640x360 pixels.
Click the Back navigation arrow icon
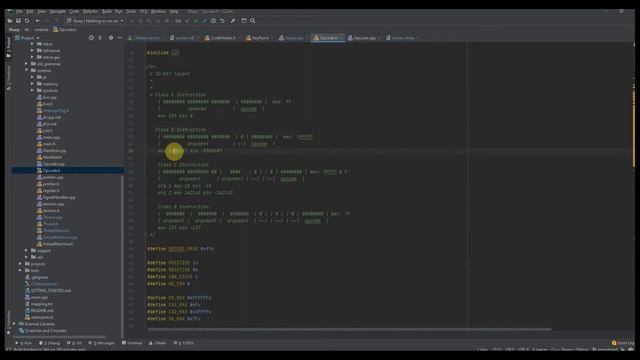[x=38, y=21]
